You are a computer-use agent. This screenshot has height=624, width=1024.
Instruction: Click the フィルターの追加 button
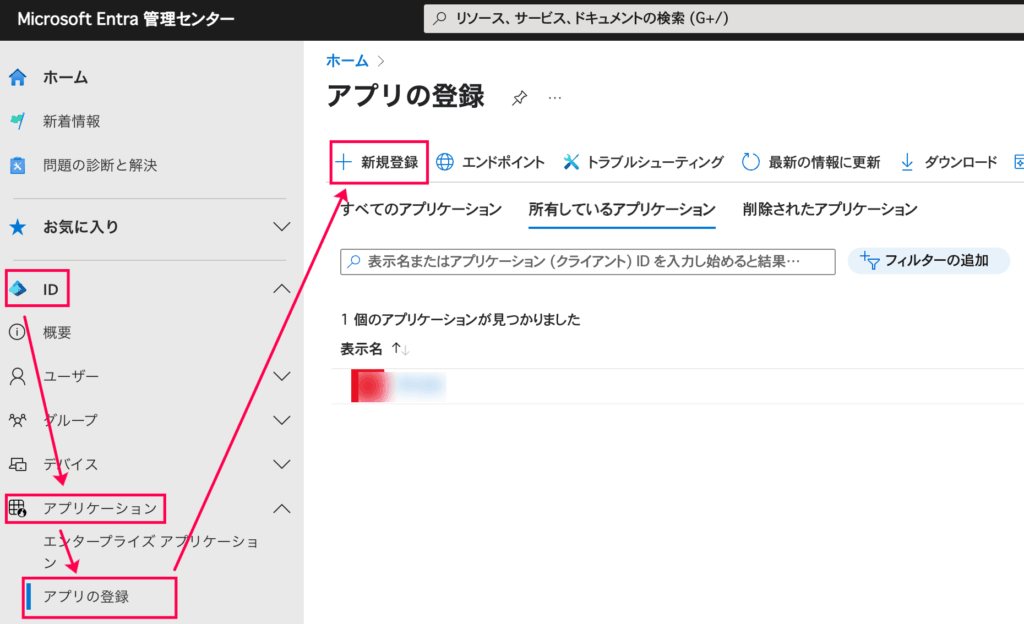[928, 260]
